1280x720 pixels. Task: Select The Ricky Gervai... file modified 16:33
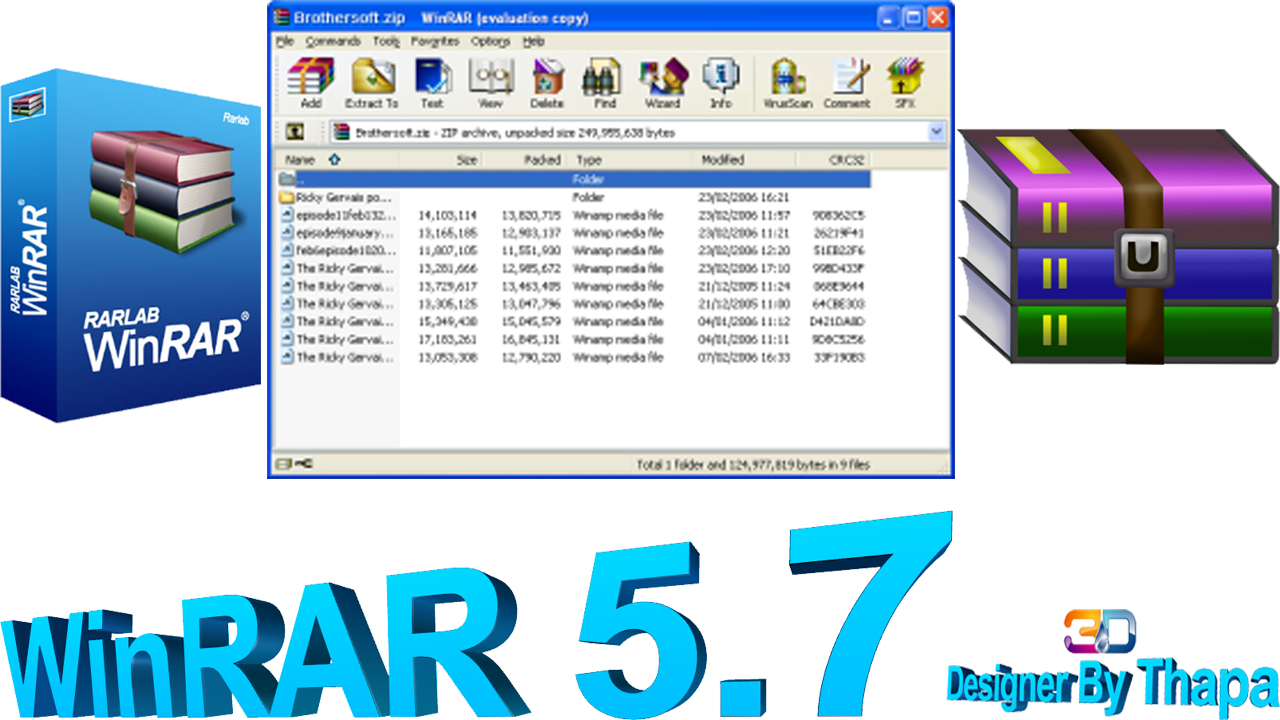coord(346,357)
